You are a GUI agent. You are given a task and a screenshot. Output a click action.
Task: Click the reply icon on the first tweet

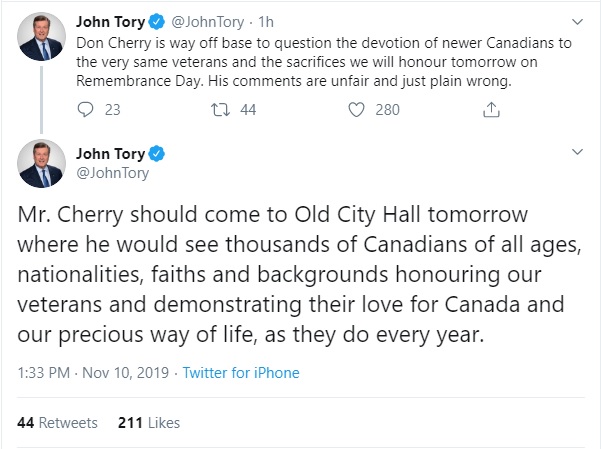pyautogui.click(x=85, y=110)
